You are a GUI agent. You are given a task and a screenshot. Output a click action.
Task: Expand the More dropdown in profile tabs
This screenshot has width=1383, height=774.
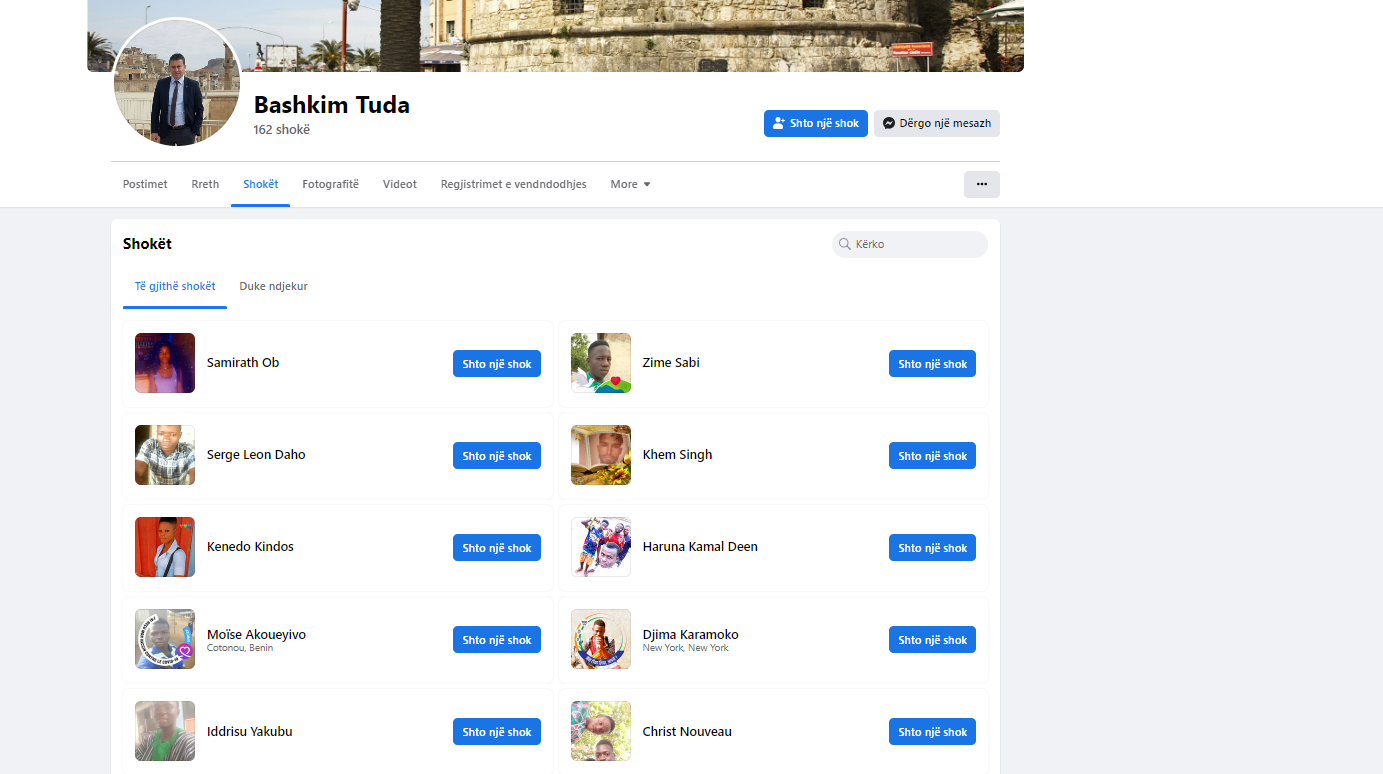tap(630, 184)
